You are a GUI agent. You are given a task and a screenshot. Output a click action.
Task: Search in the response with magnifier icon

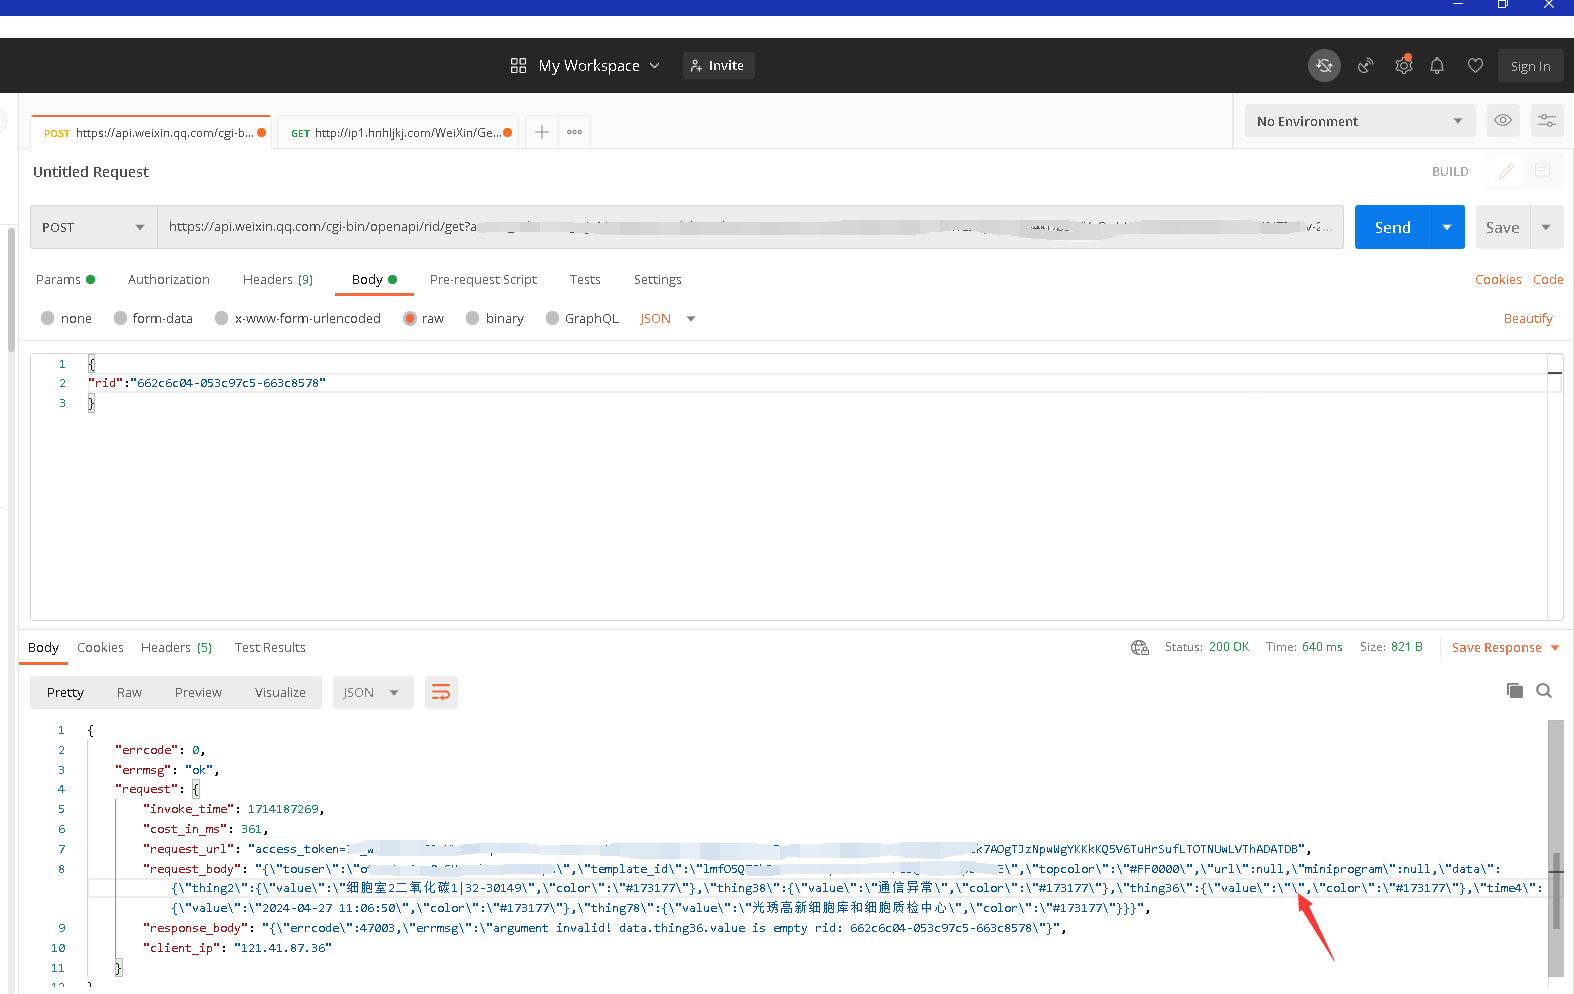tap(1544, 691)
